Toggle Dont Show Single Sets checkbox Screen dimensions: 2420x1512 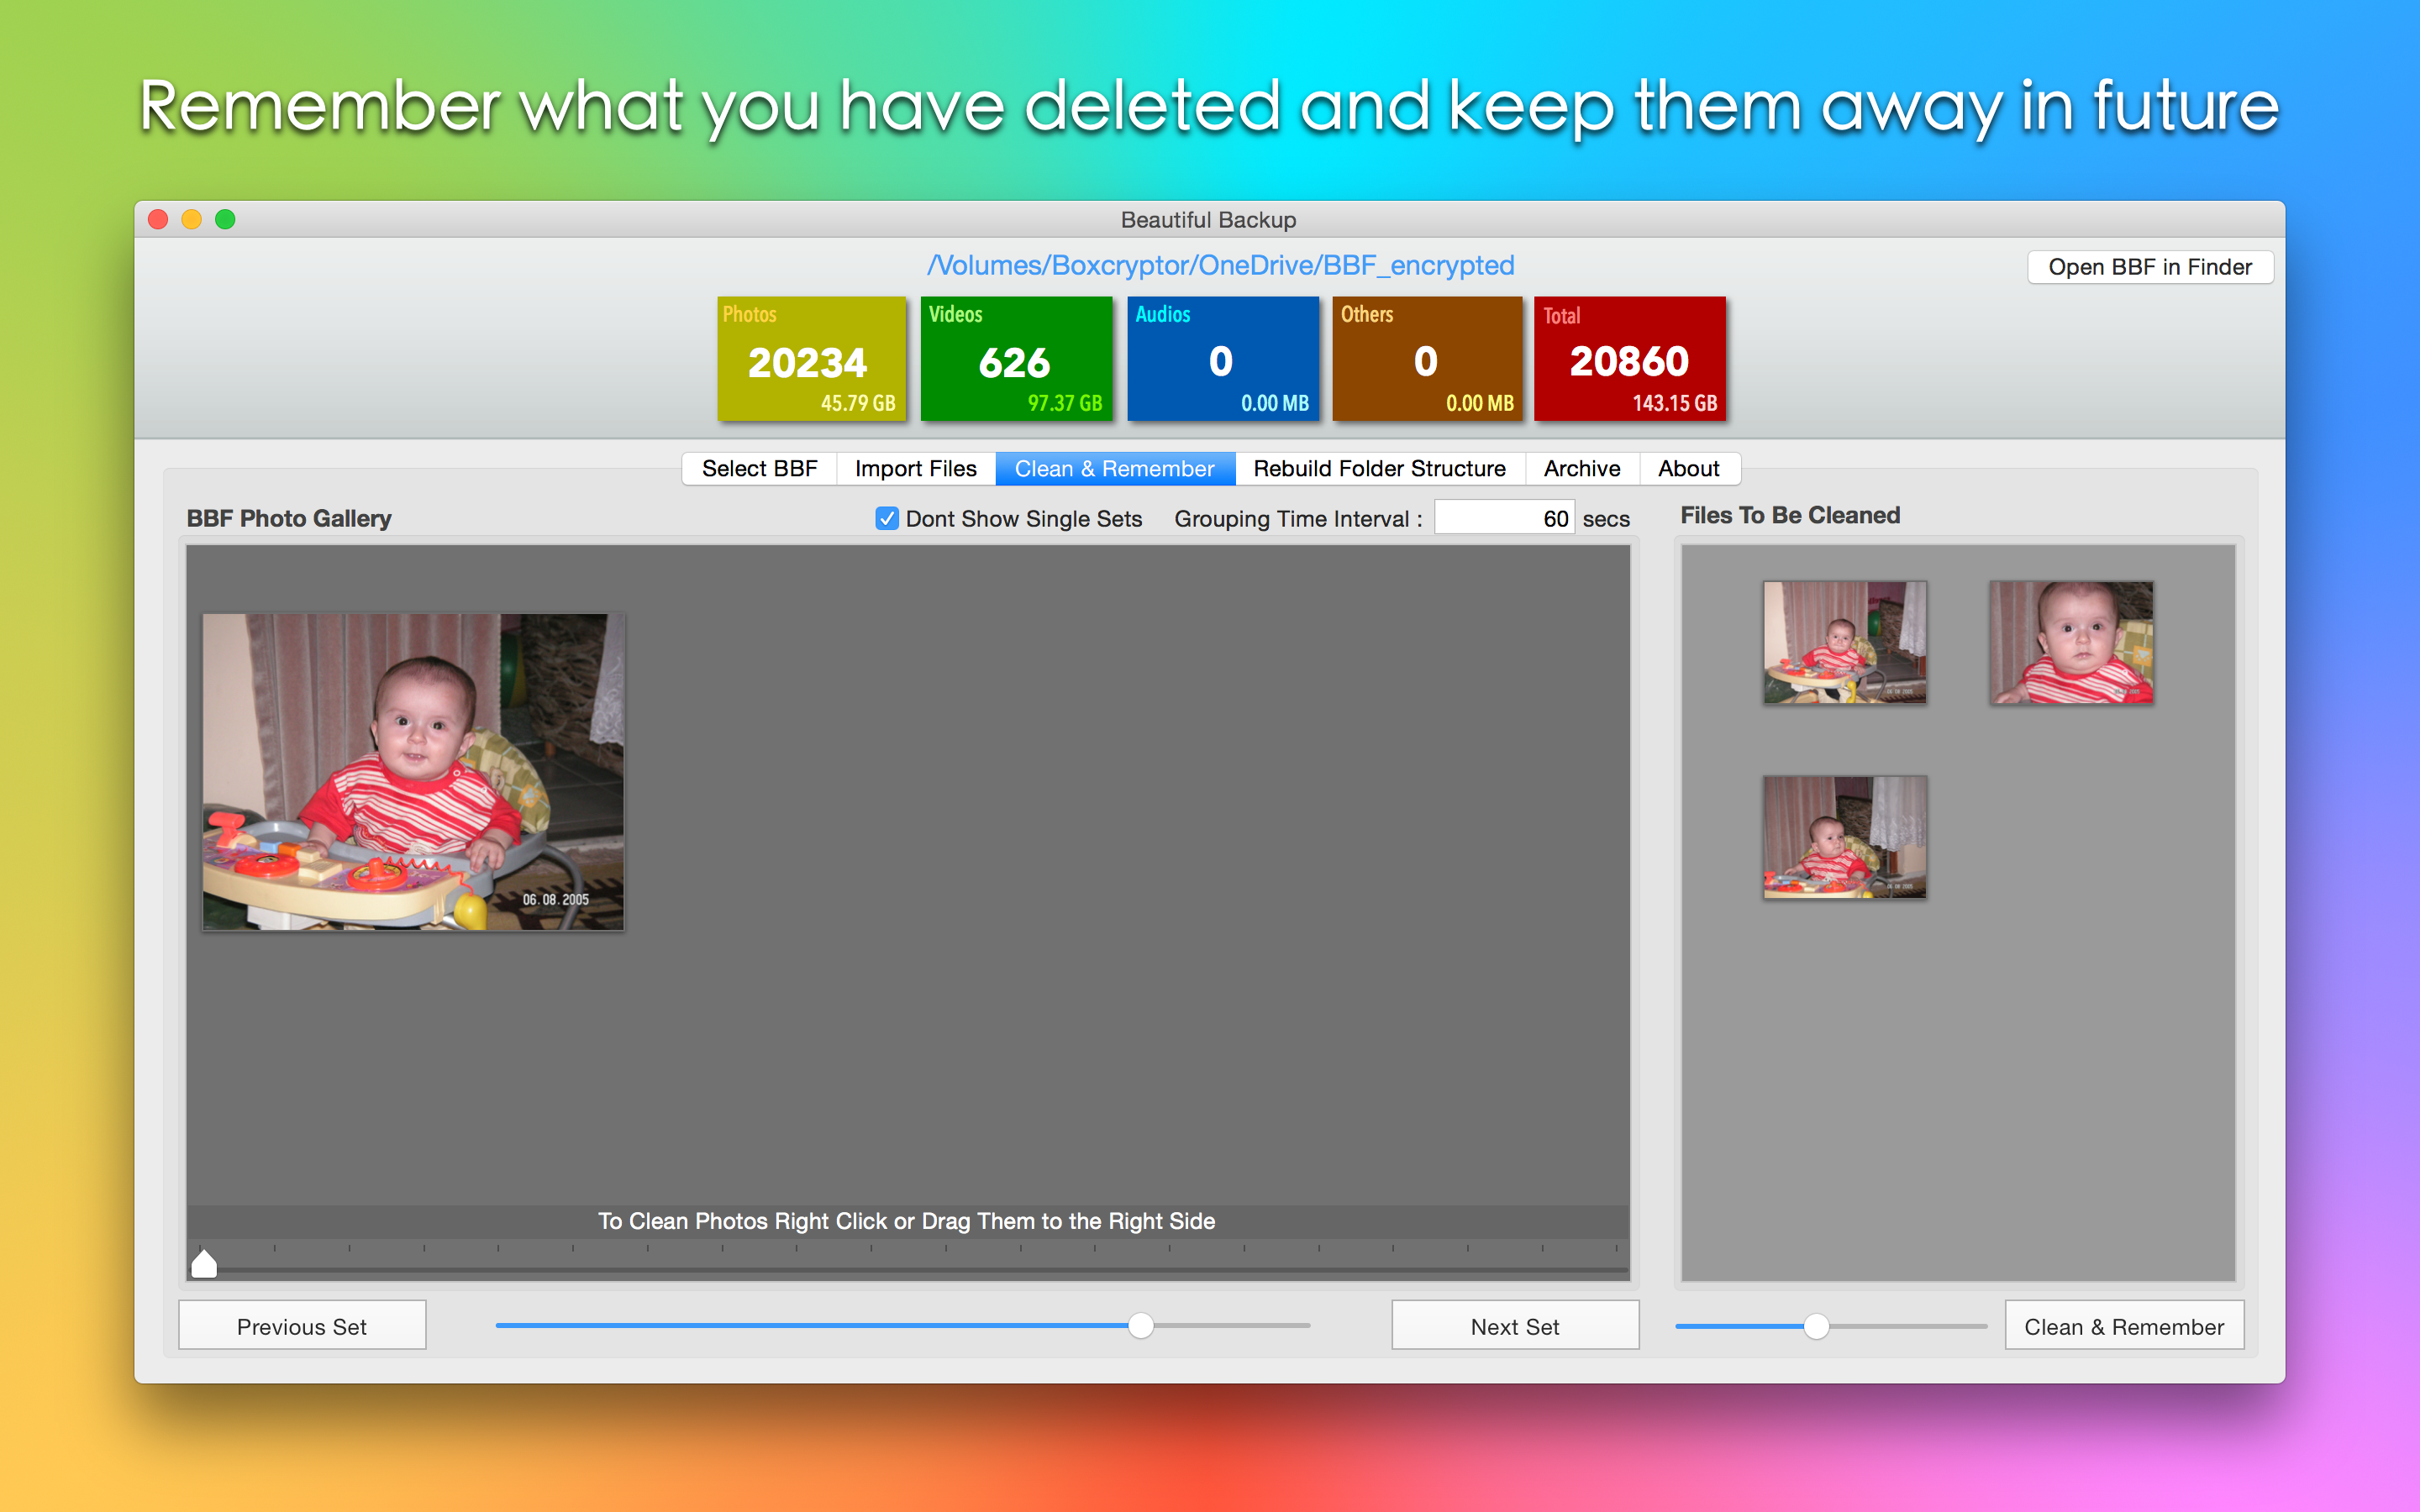[x=886, y=518]
